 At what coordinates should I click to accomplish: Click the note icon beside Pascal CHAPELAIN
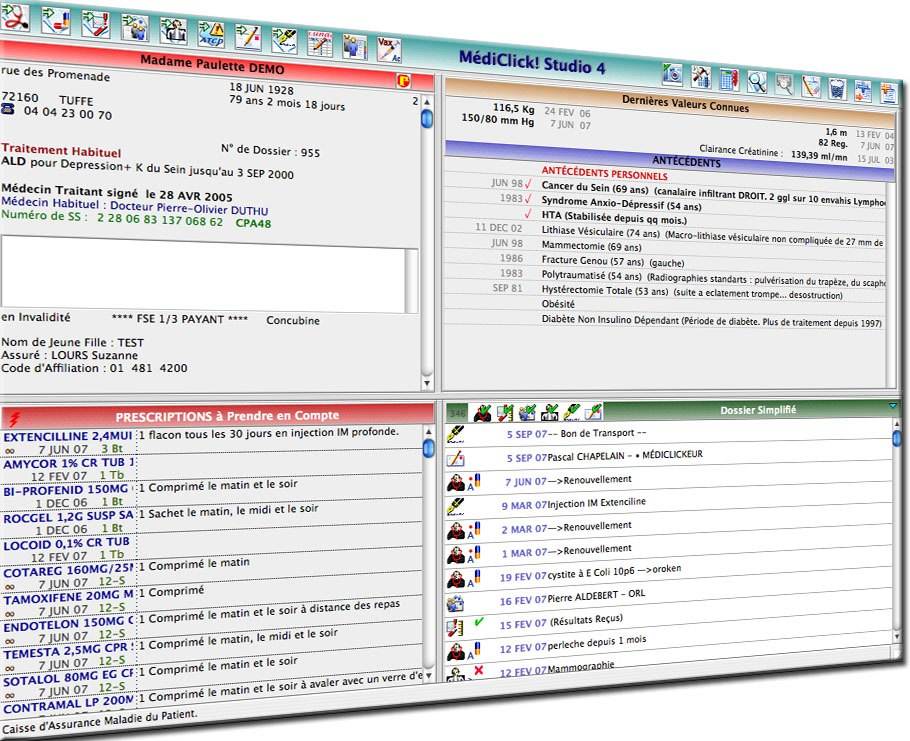click(x=456, y=459)
